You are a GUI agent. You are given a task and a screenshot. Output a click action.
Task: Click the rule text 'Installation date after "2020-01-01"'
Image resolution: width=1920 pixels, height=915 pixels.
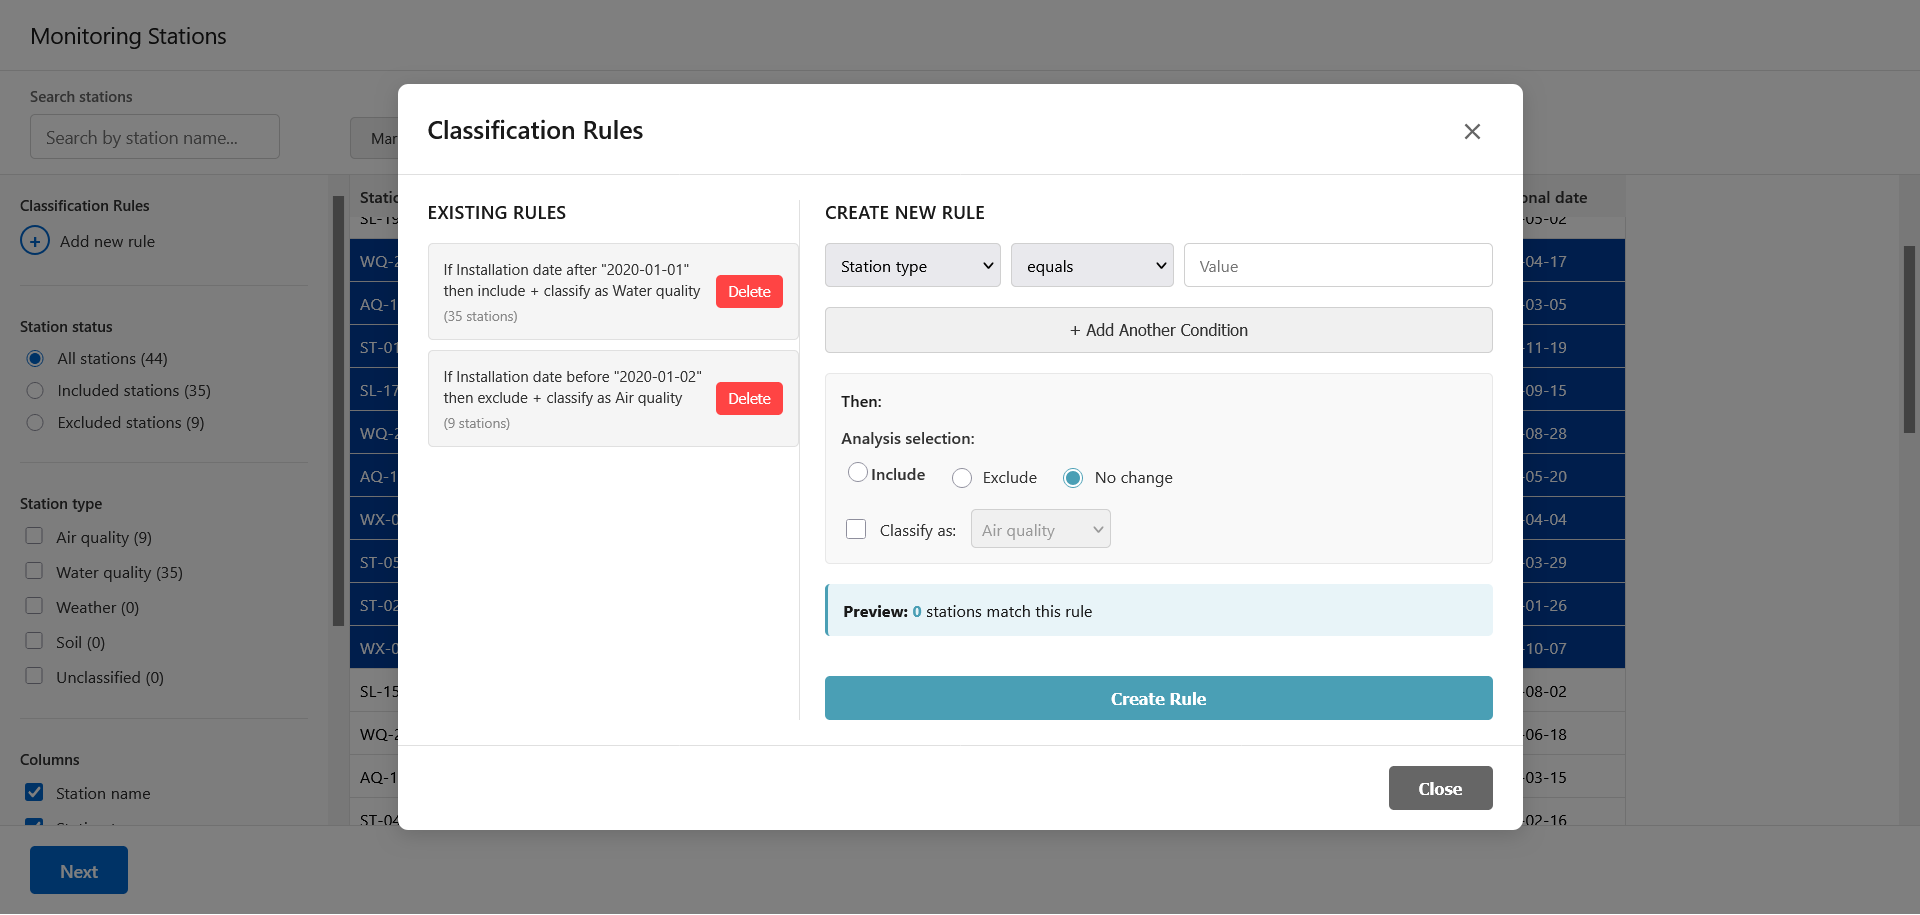click(573, 270)
